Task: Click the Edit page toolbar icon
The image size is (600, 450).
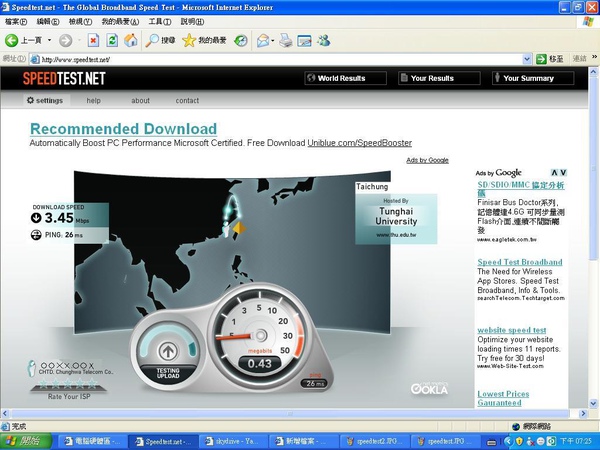Action: pos(304,40)
